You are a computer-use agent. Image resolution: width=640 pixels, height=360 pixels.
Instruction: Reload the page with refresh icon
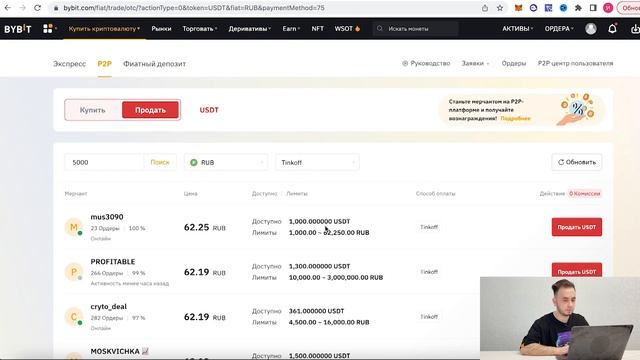pyautogui.click(x=37, y=8)
